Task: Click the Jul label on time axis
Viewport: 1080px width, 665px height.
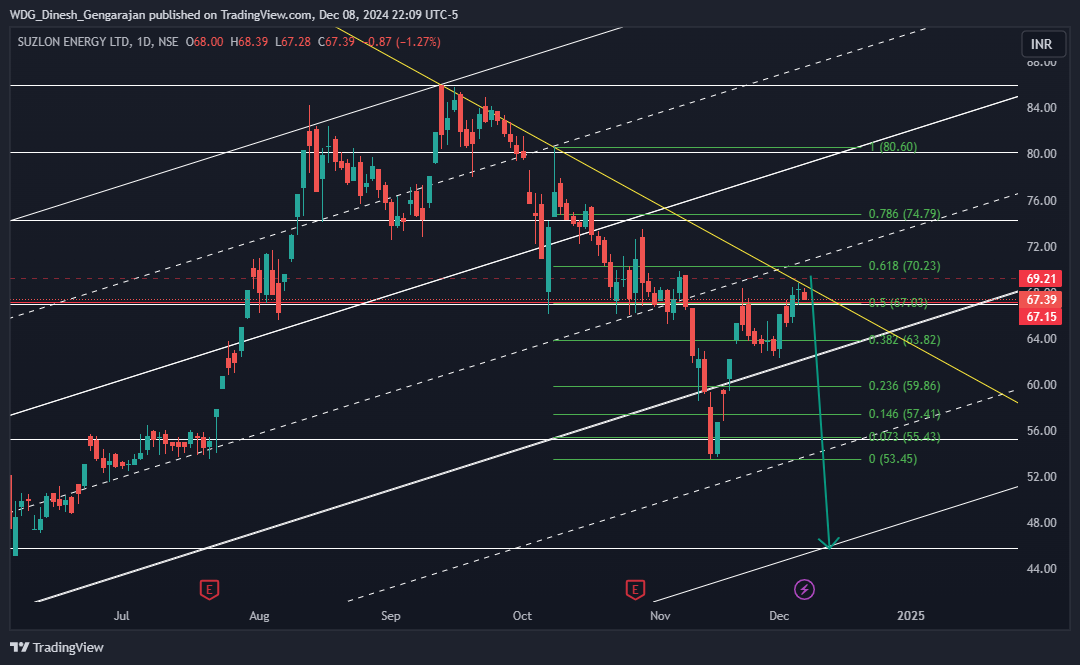Action: 121,615
